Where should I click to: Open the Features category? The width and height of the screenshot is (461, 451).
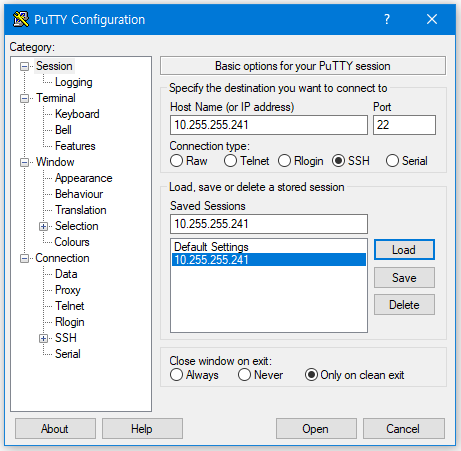(75, 146)
